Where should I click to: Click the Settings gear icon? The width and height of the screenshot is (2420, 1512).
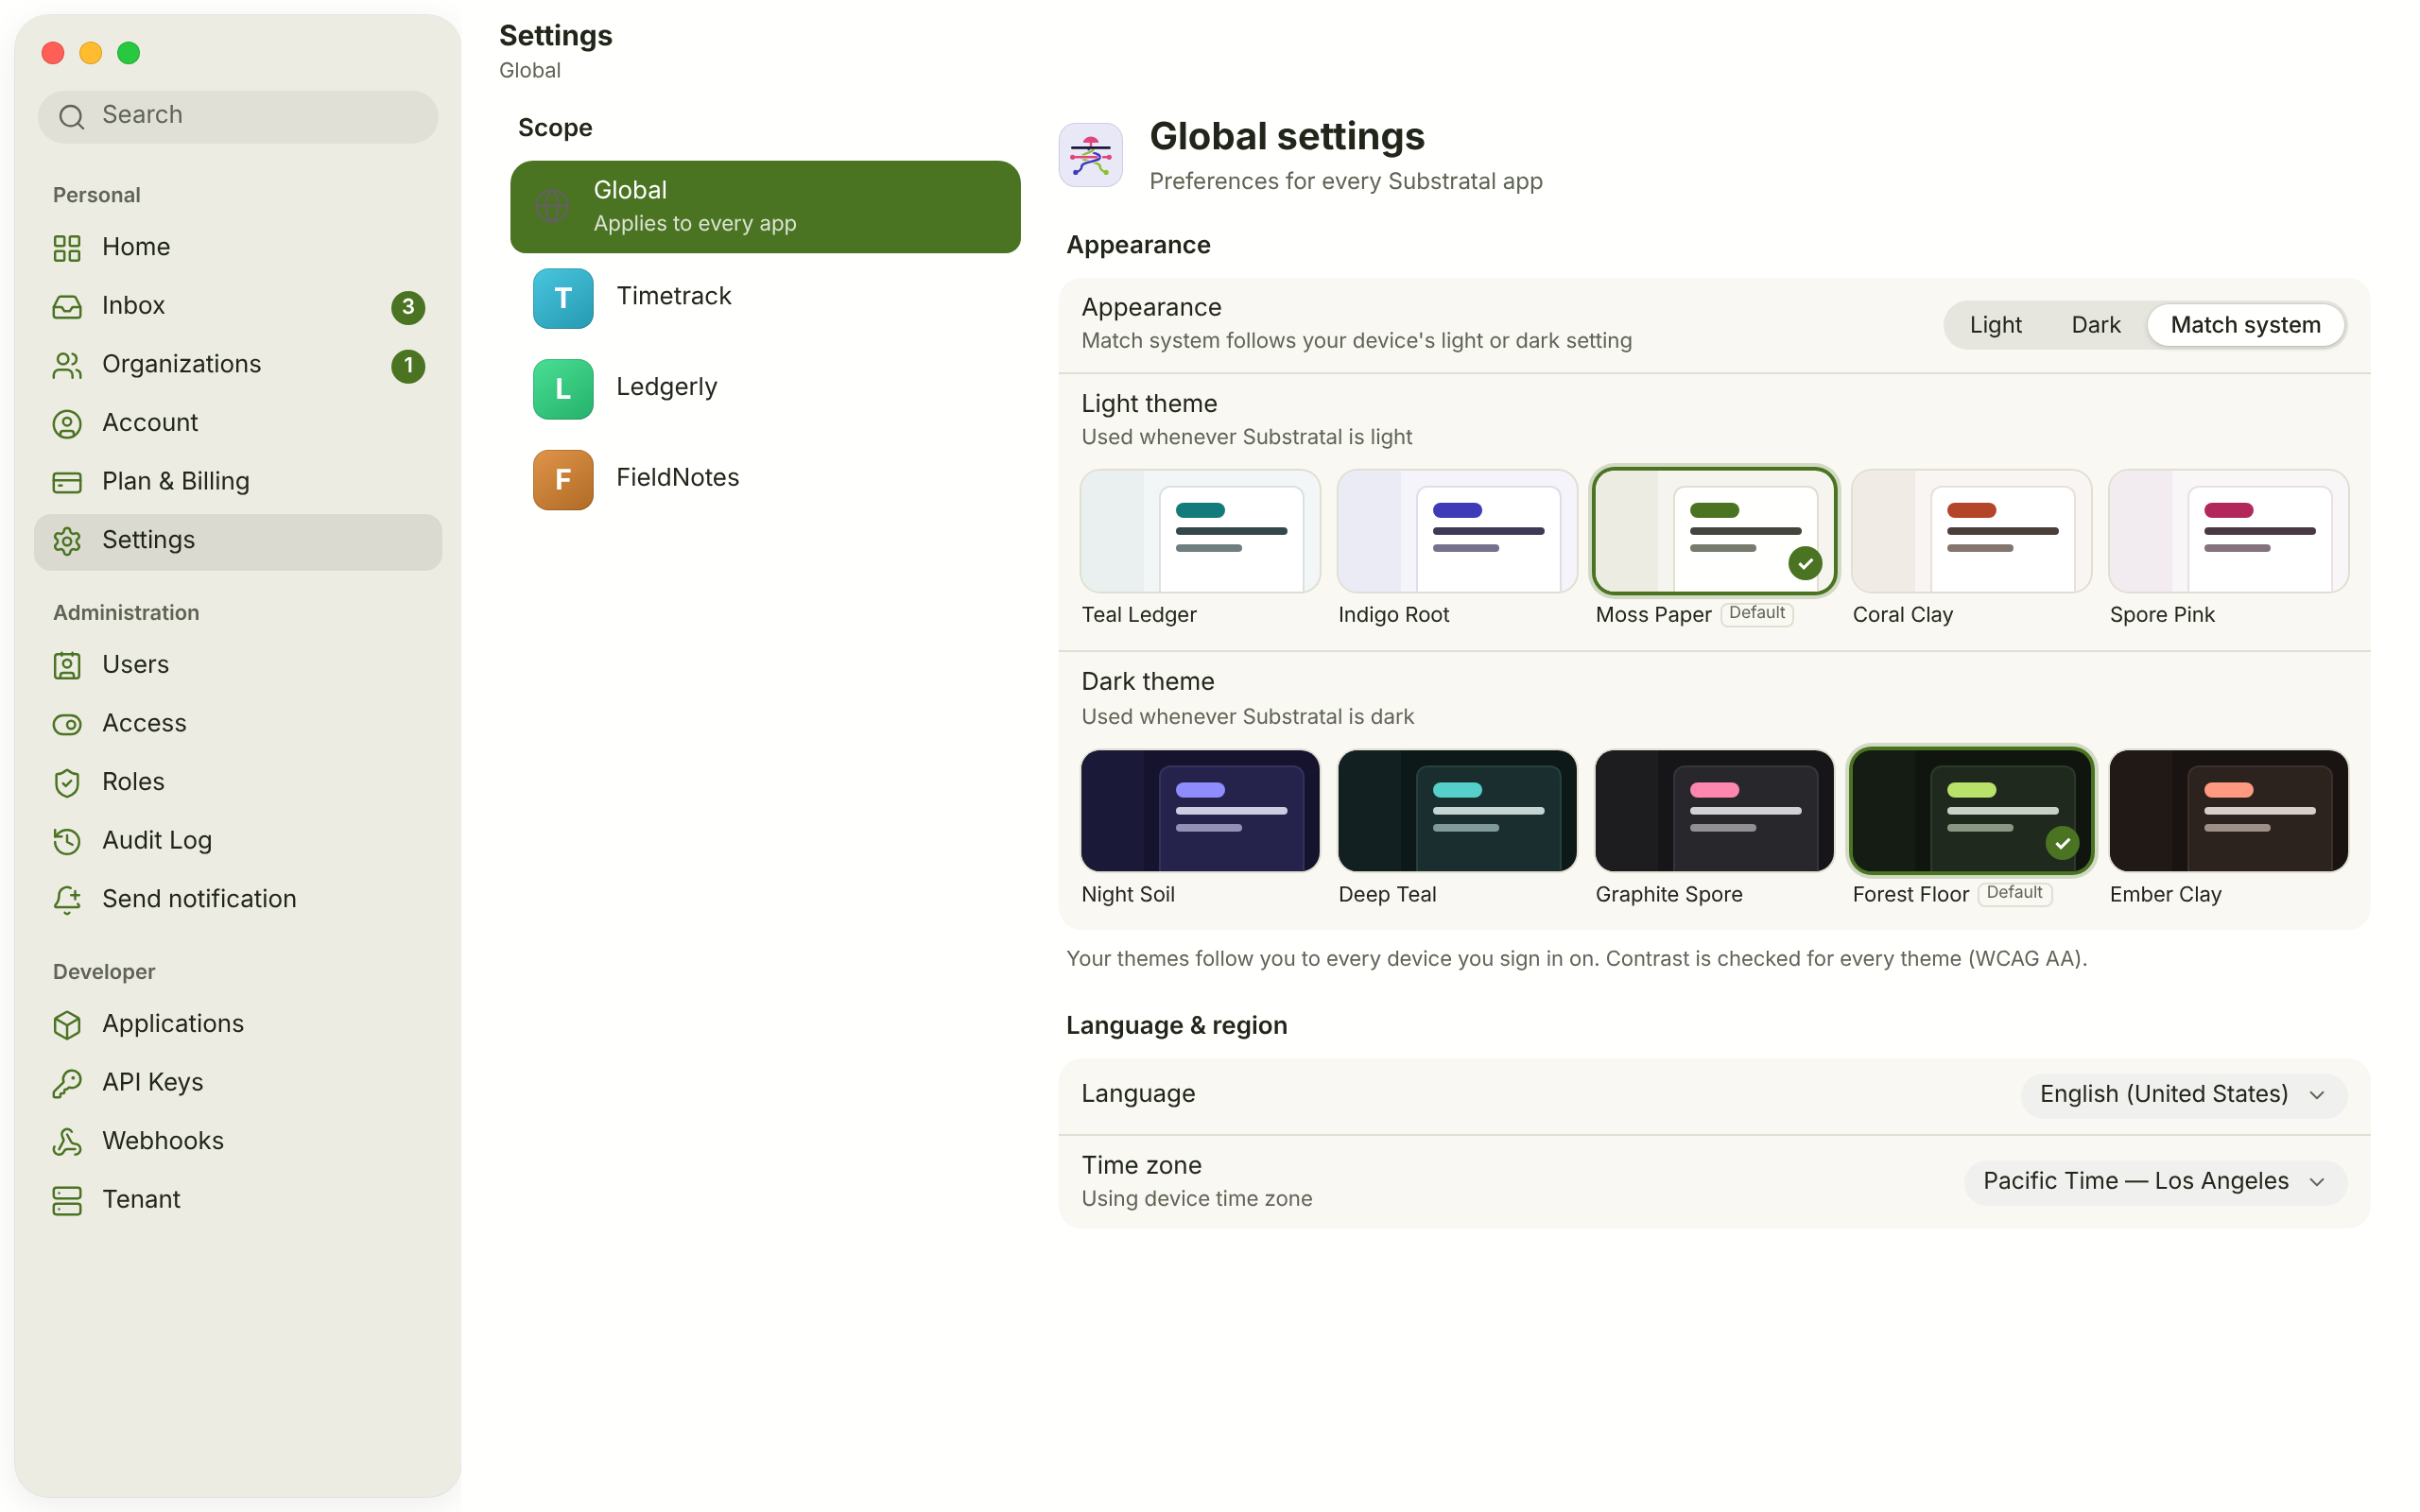(x=67, y=541)
